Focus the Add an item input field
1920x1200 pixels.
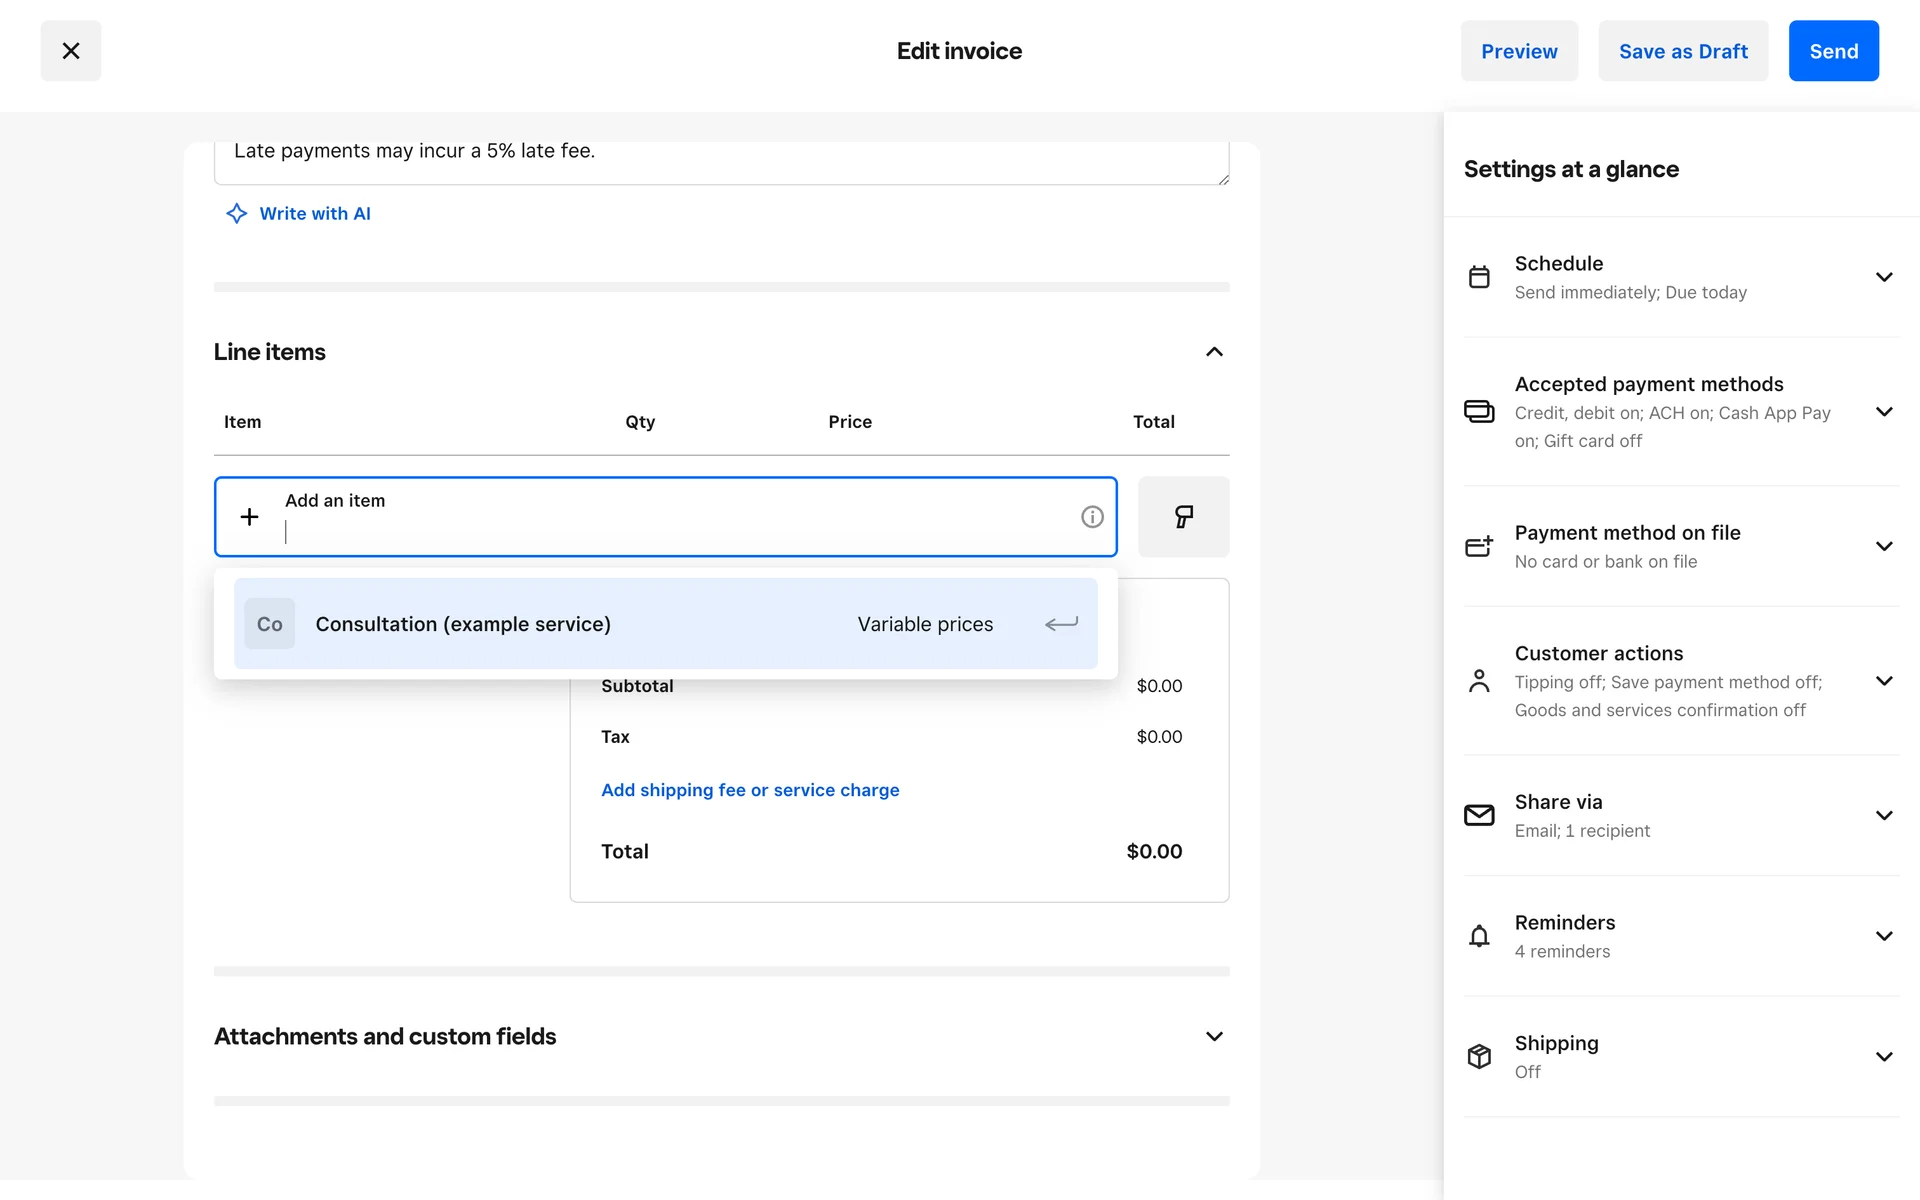coord(670,531)
